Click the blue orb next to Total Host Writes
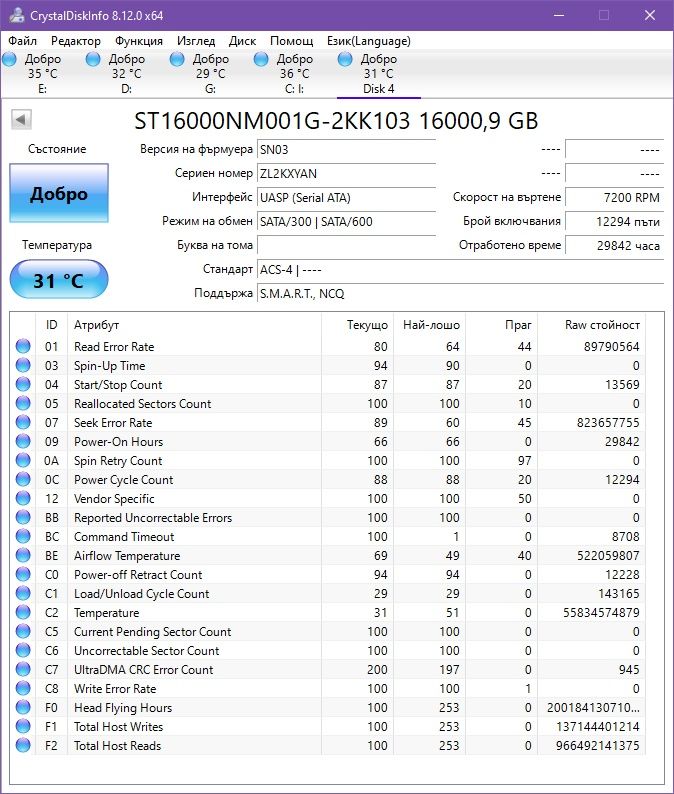The width and height of the screenshot is (674, 794). click(23, 726)
